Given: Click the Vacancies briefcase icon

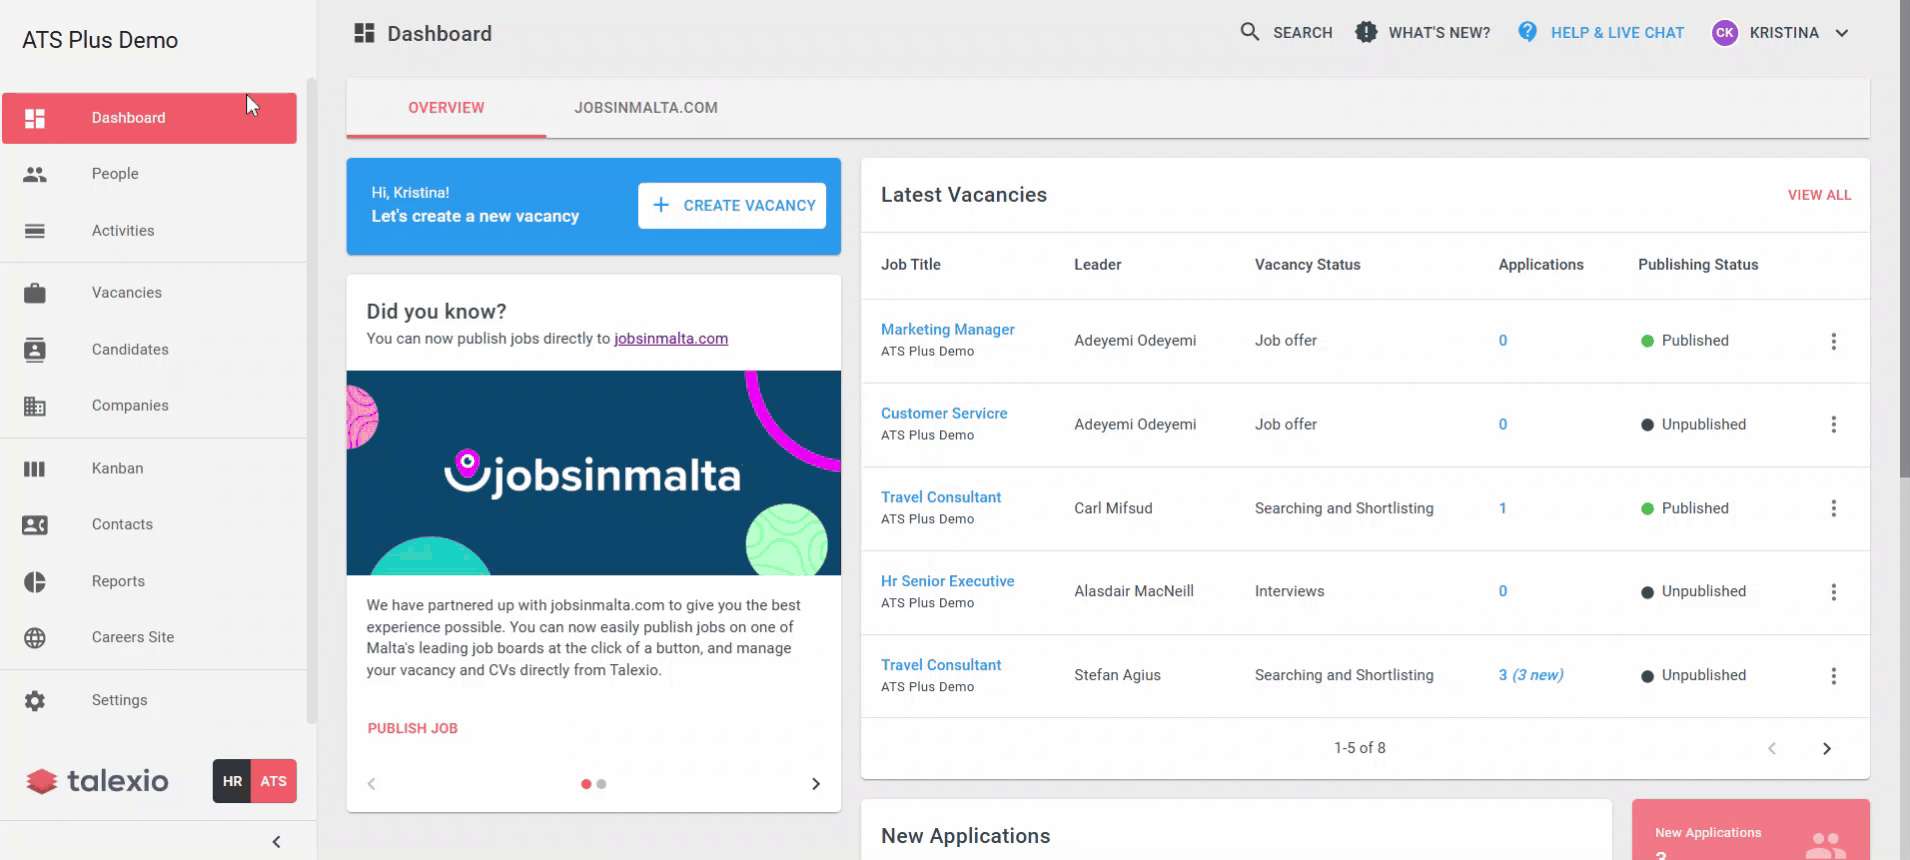Looking at the screenshot, I should point(35,293).
